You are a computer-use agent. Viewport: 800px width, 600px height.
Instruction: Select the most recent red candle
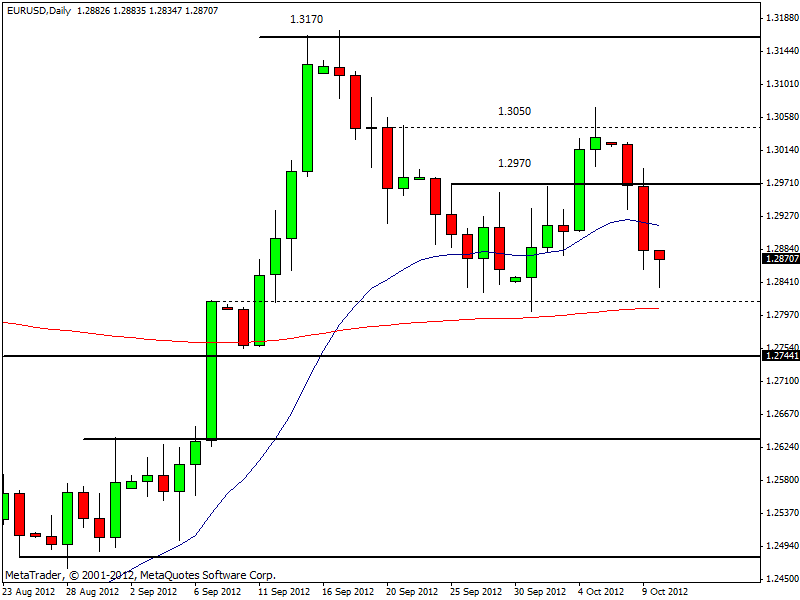tap(660, 255)
